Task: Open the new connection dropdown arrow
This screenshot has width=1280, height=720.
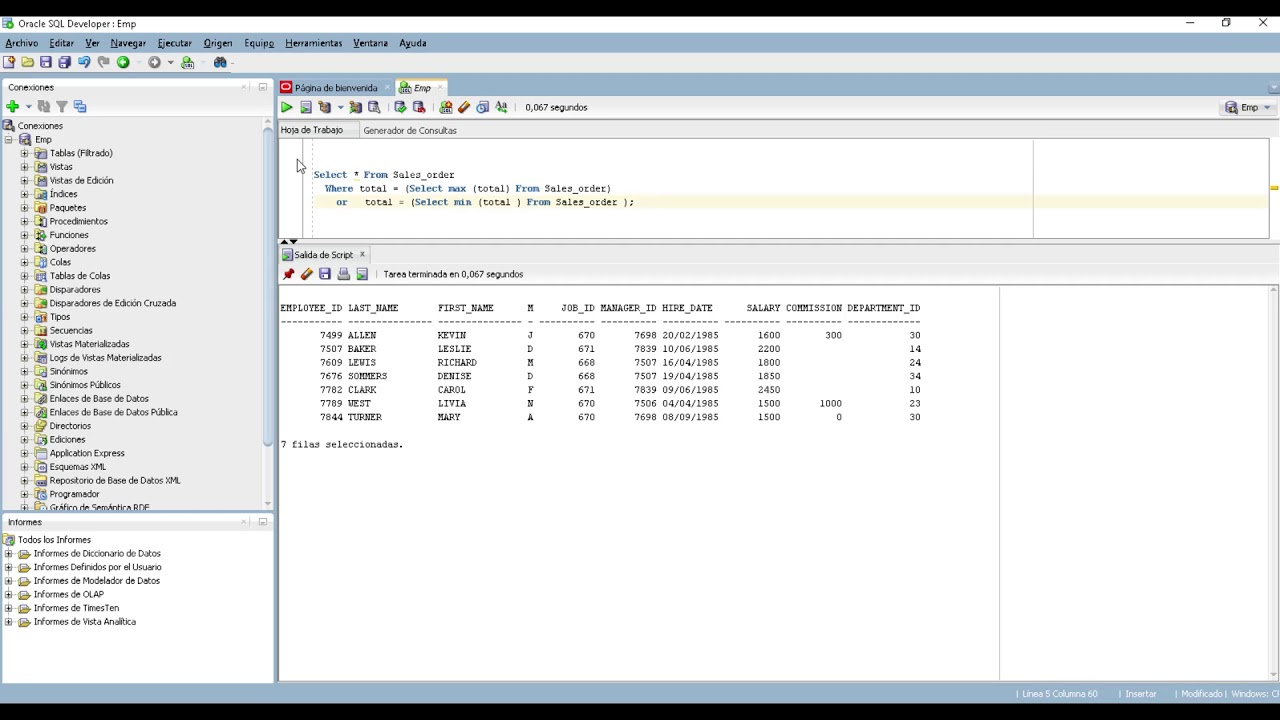Action: point(28,106)
